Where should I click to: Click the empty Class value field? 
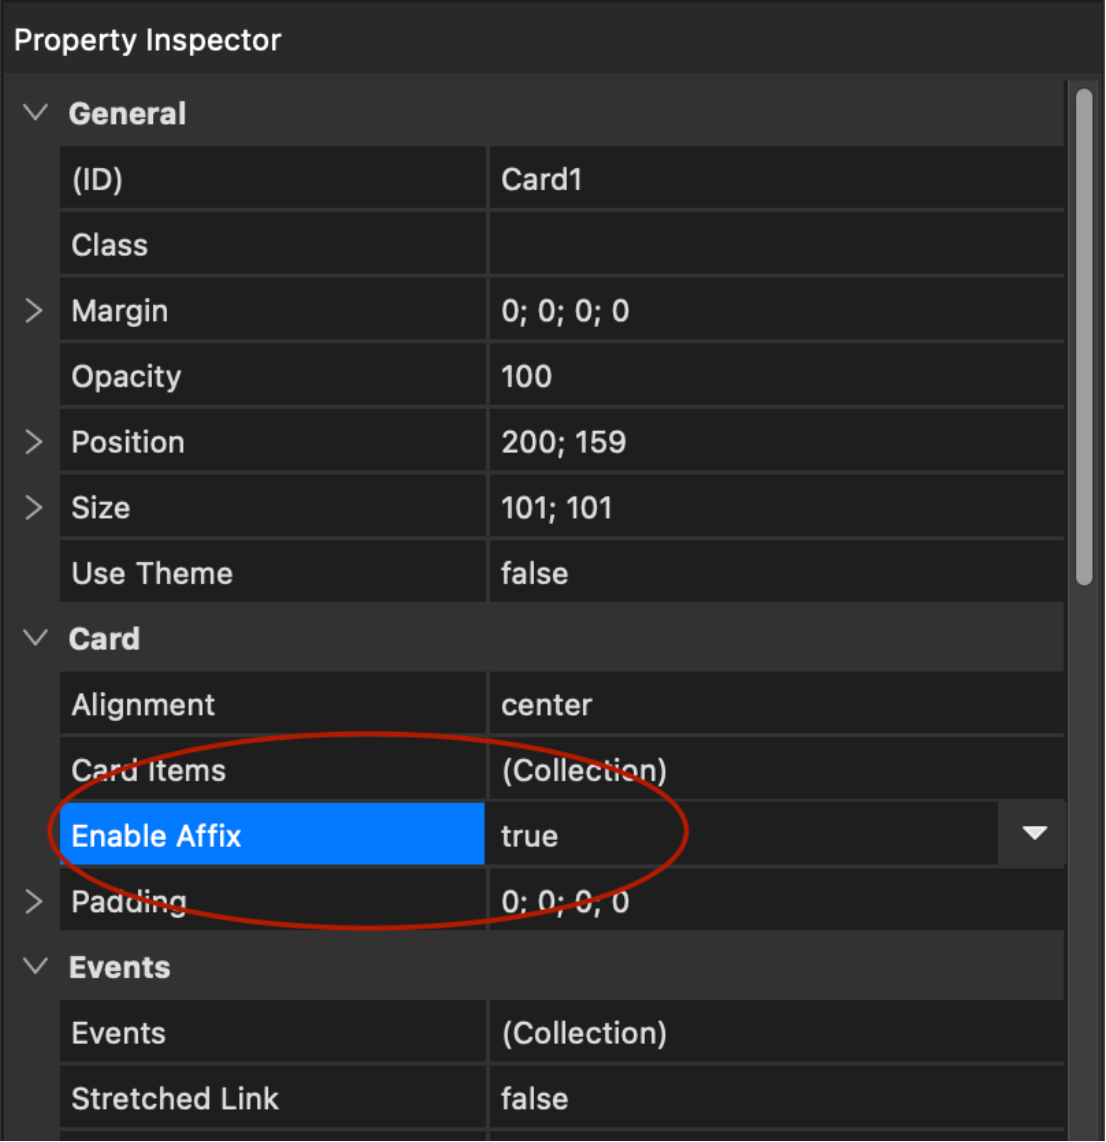point(775,246)
